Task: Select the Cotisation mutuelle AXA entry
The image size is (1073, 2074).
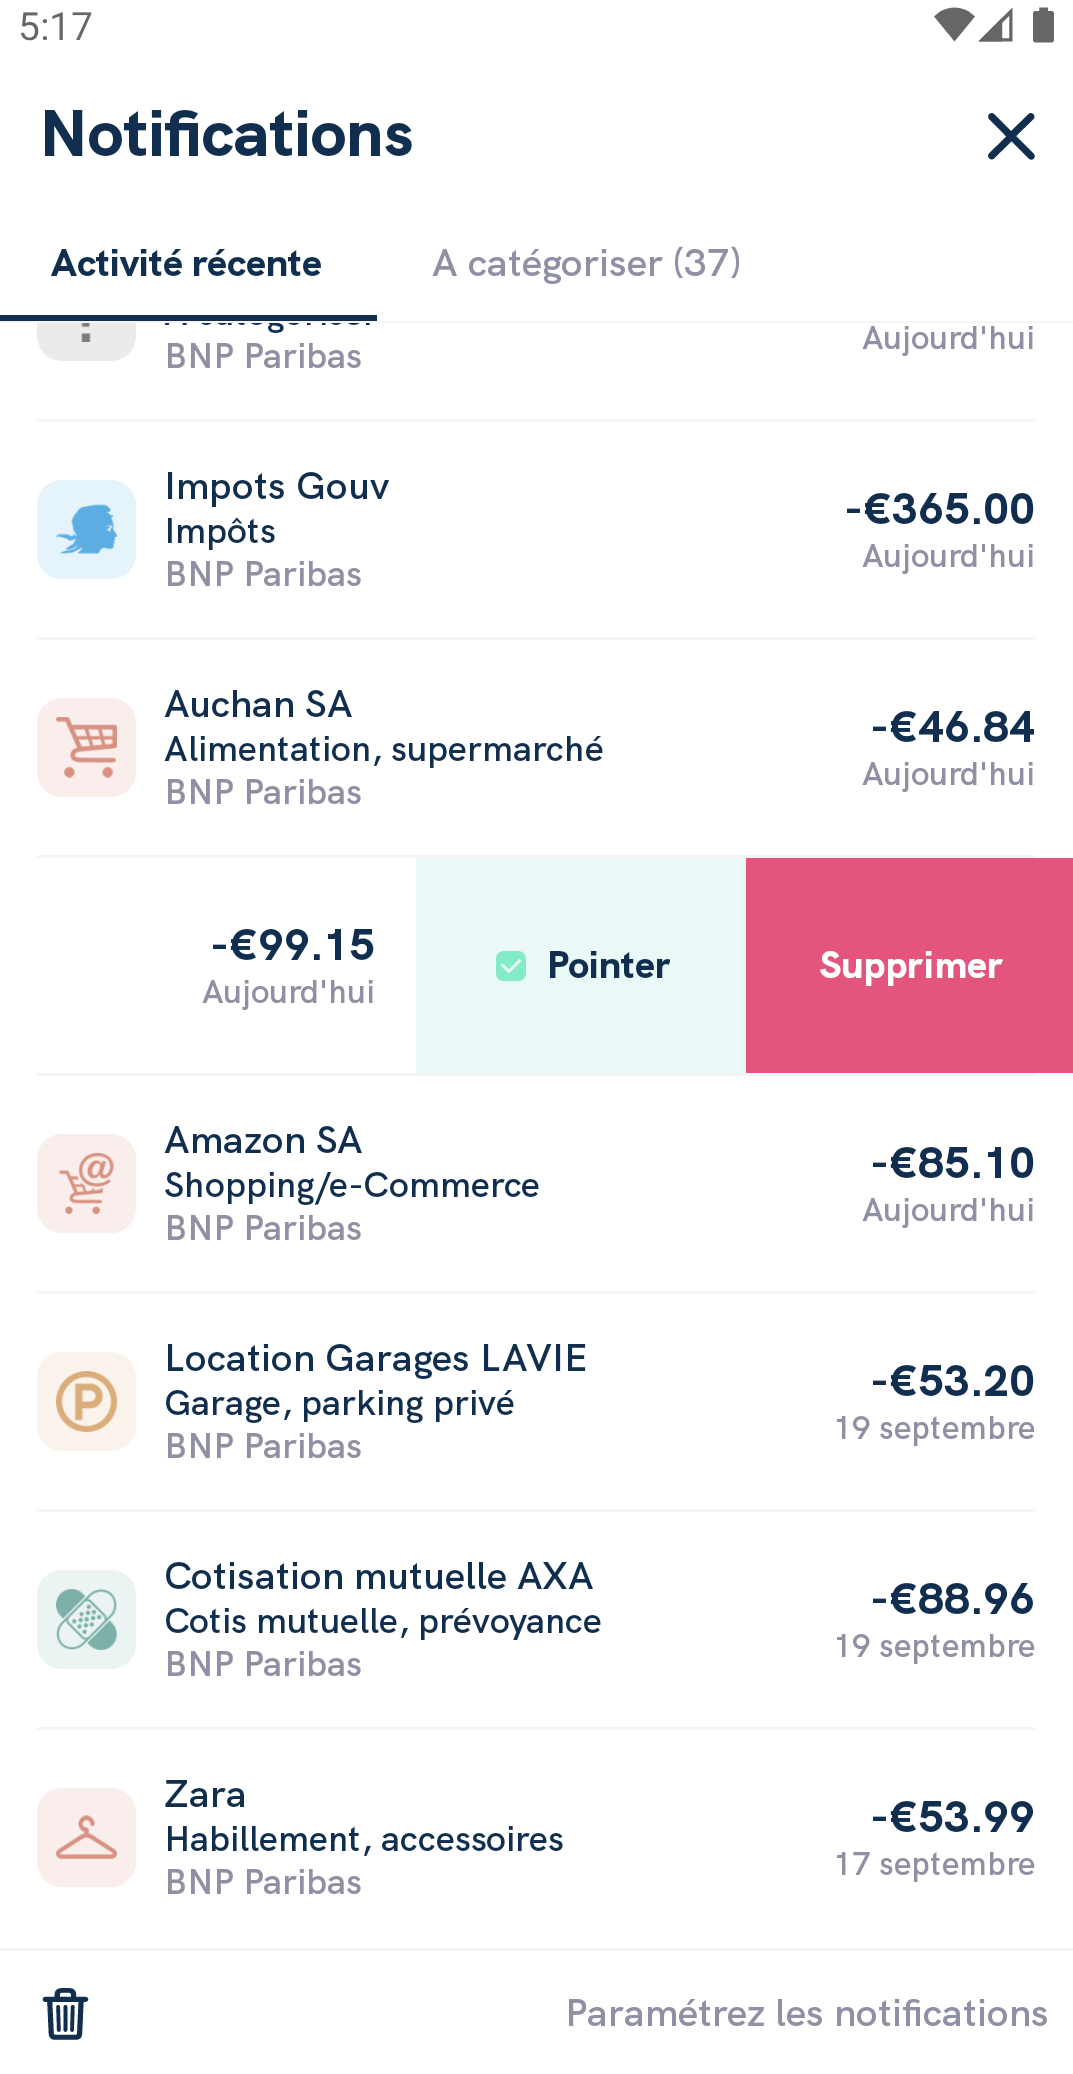Action: [x=536, y=1619]
